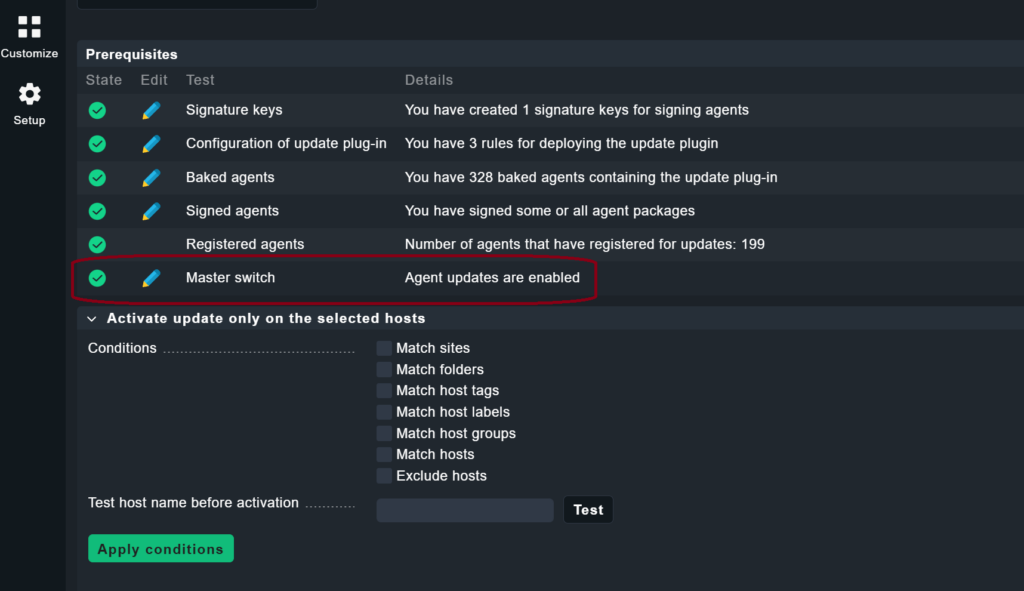The image size is (1024, 591).
Task: Enable Match host groups filtering
Action: pos(384,433)
